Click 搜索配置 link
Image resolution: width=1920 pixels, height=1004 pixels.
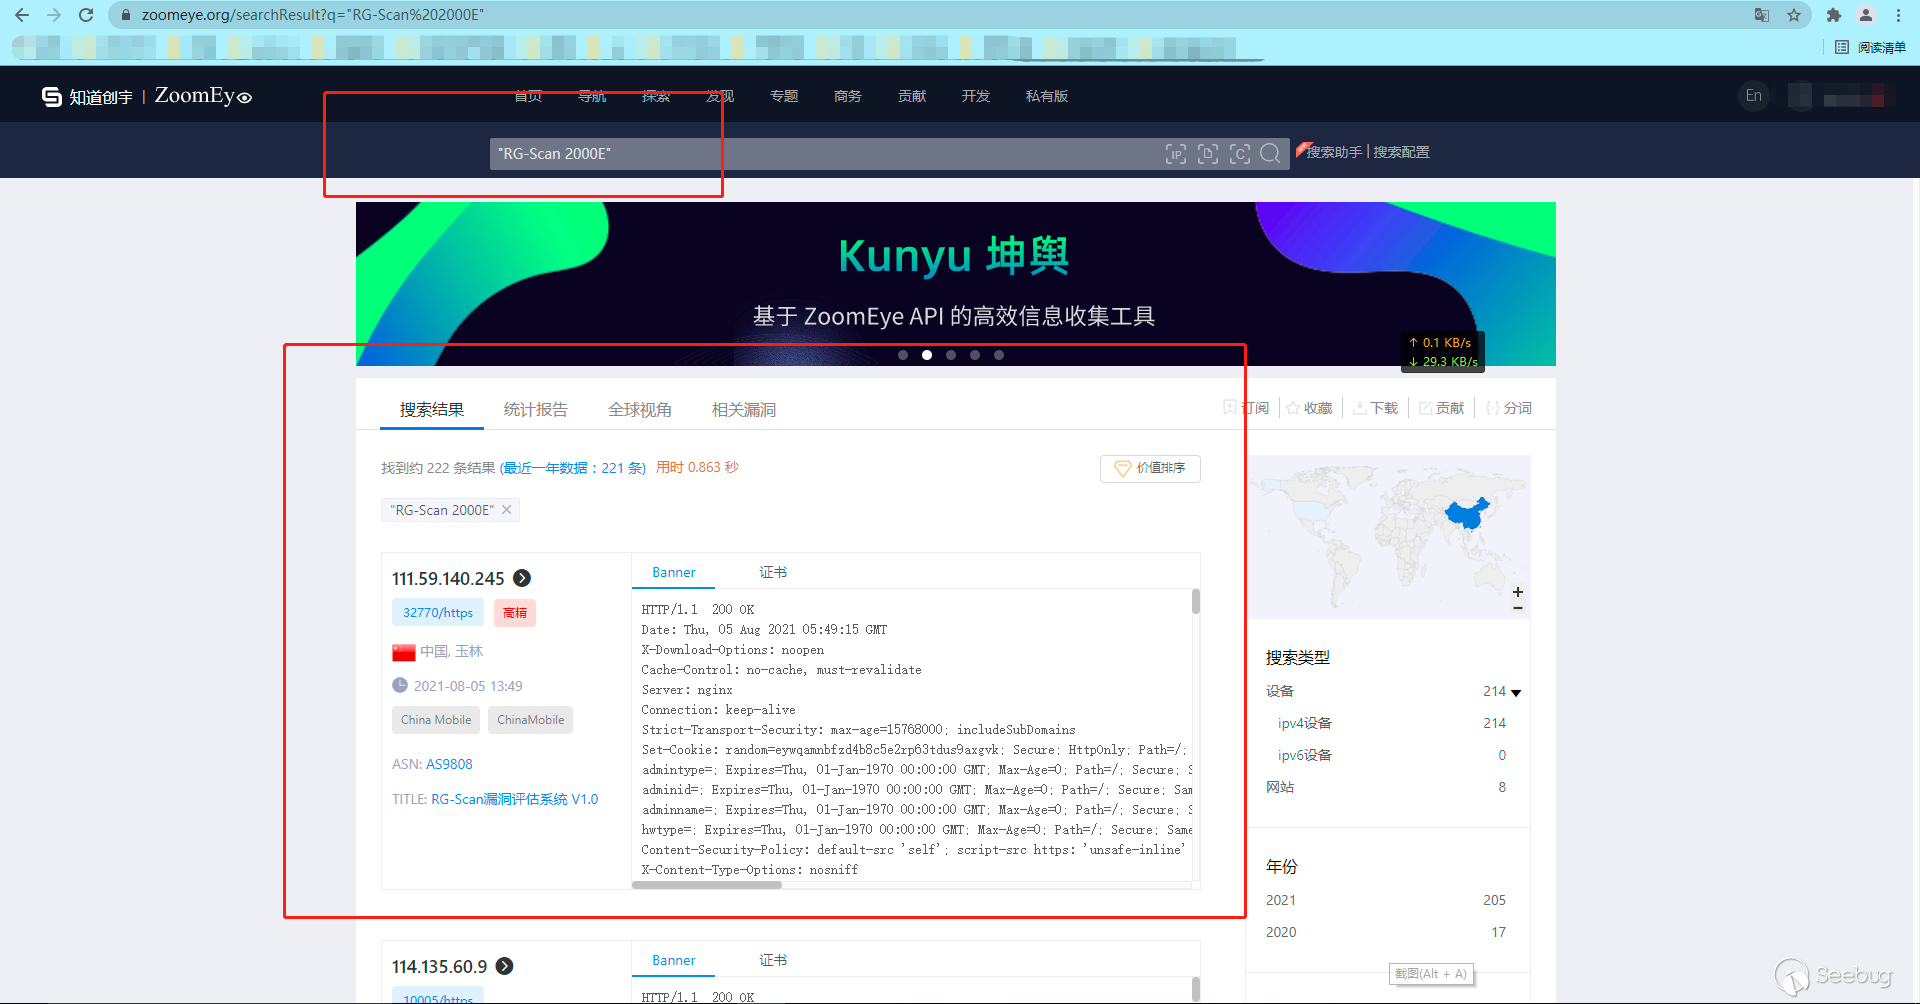tap(1401, 152)
